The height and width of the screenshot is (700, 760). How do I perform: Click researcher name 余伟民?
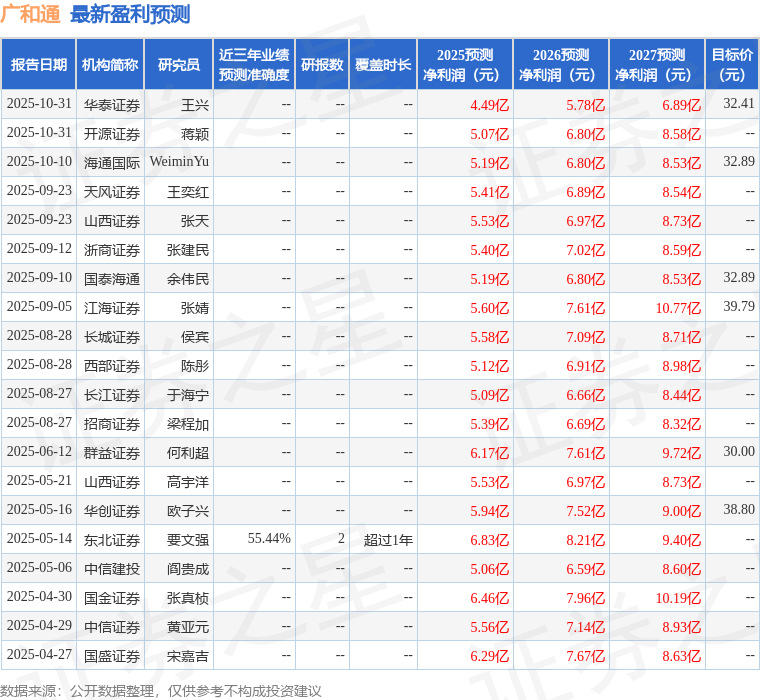pos(188,279)
